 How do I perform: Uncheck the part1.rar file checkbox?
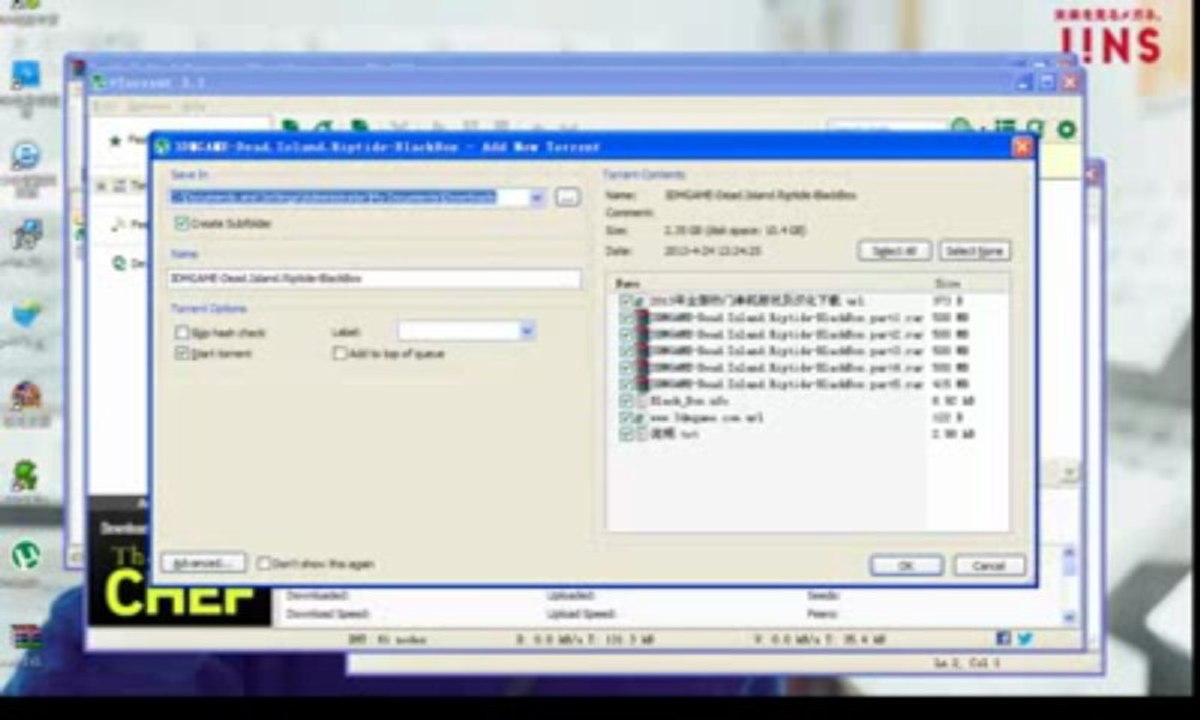626,317
